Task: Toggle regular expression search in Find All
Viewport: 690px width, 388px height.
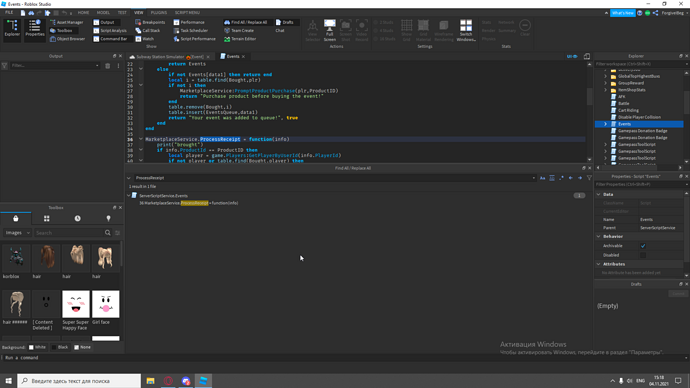Action: click(x=561, y=178)
